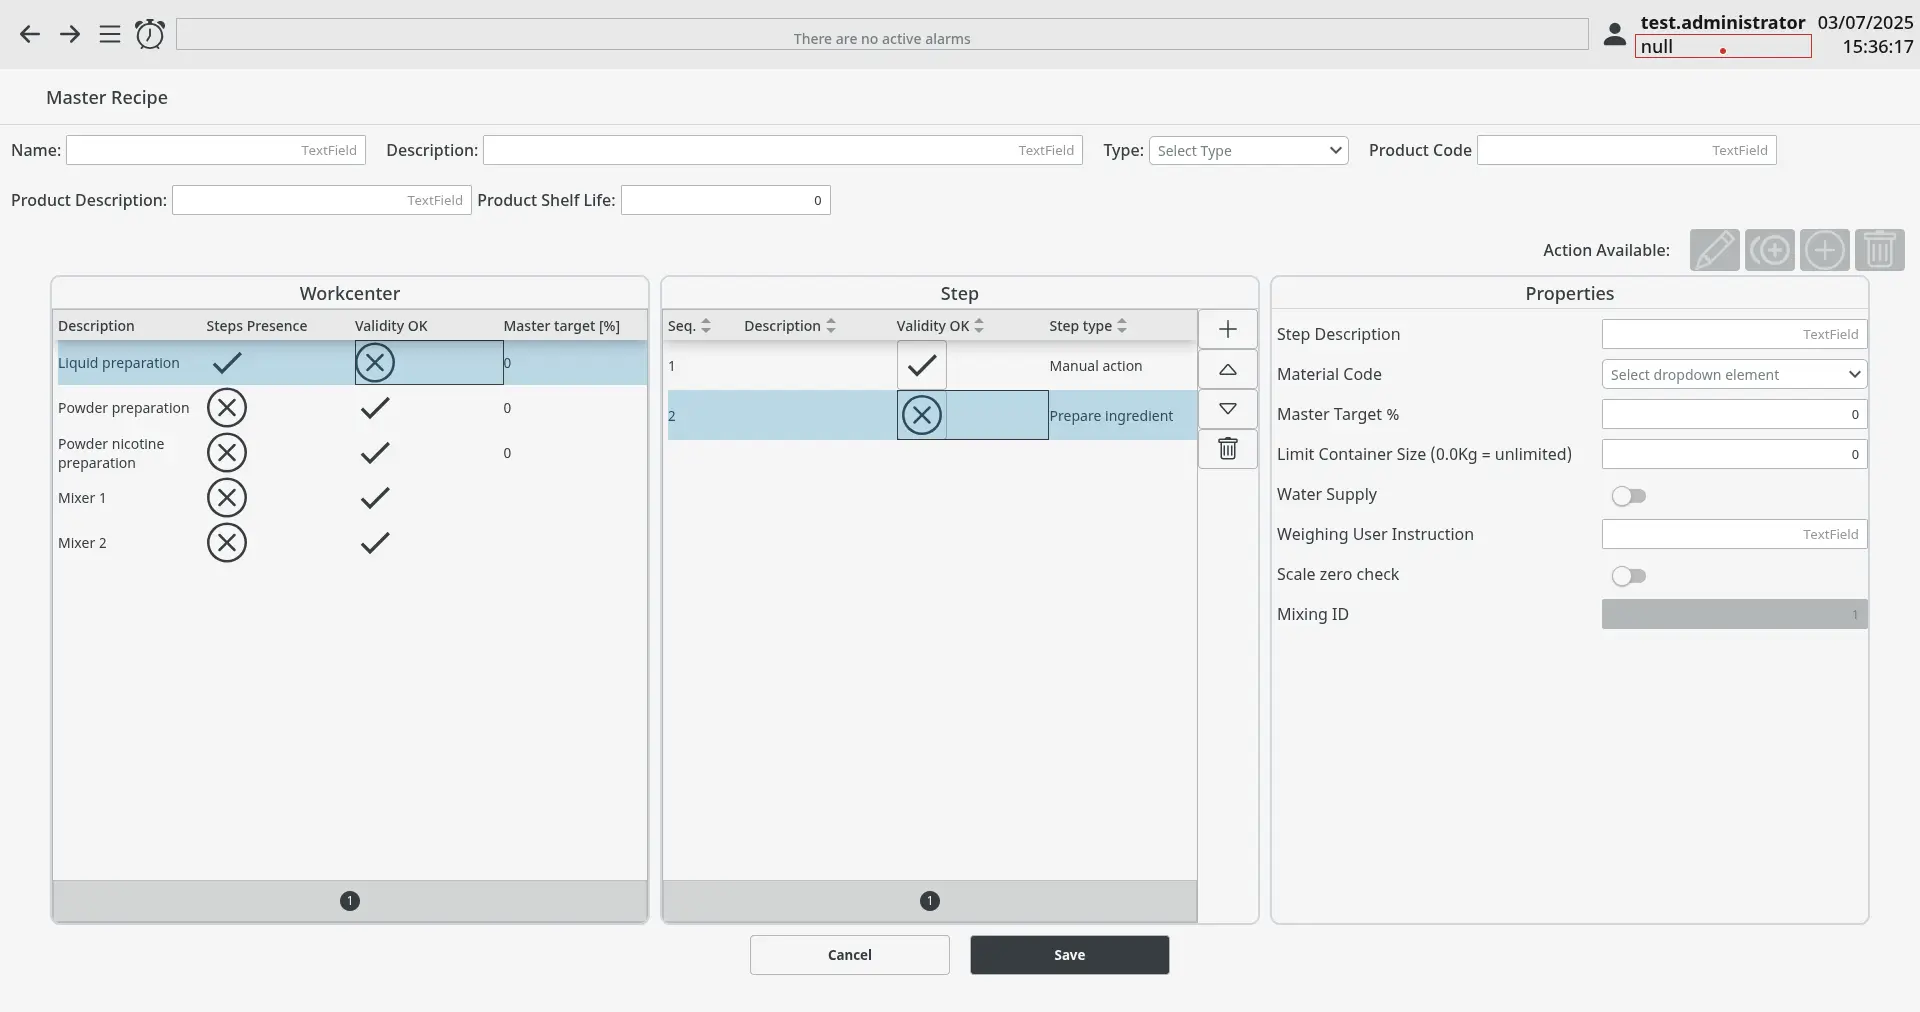
Task: Go back with the left arrow icon
Action: coord(30,35)
